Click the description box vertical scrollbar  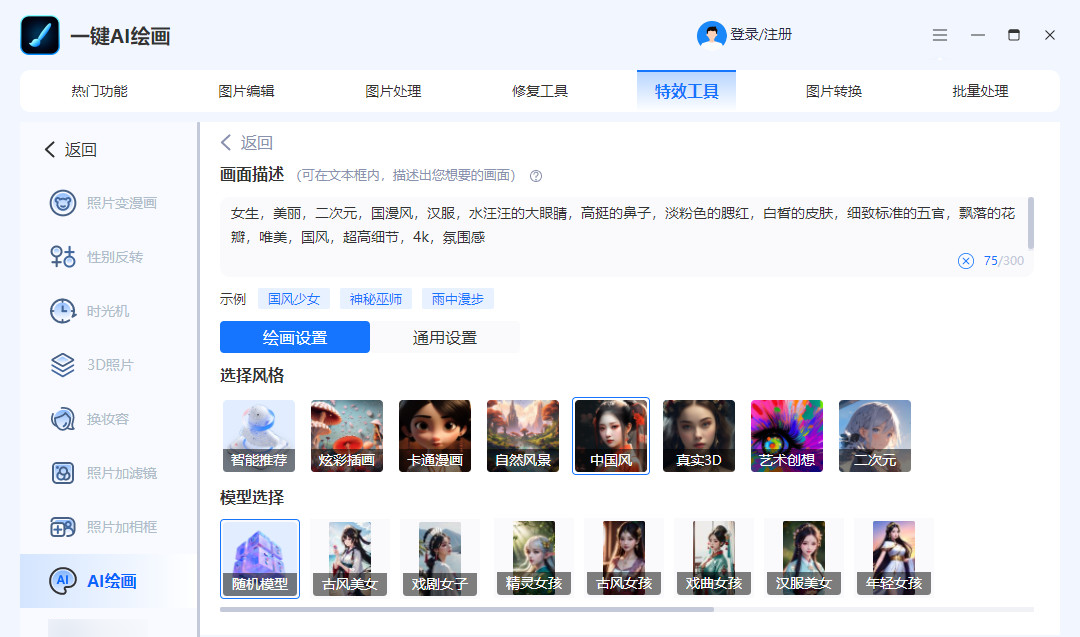pyautogui.click(x=1030, y=222)
